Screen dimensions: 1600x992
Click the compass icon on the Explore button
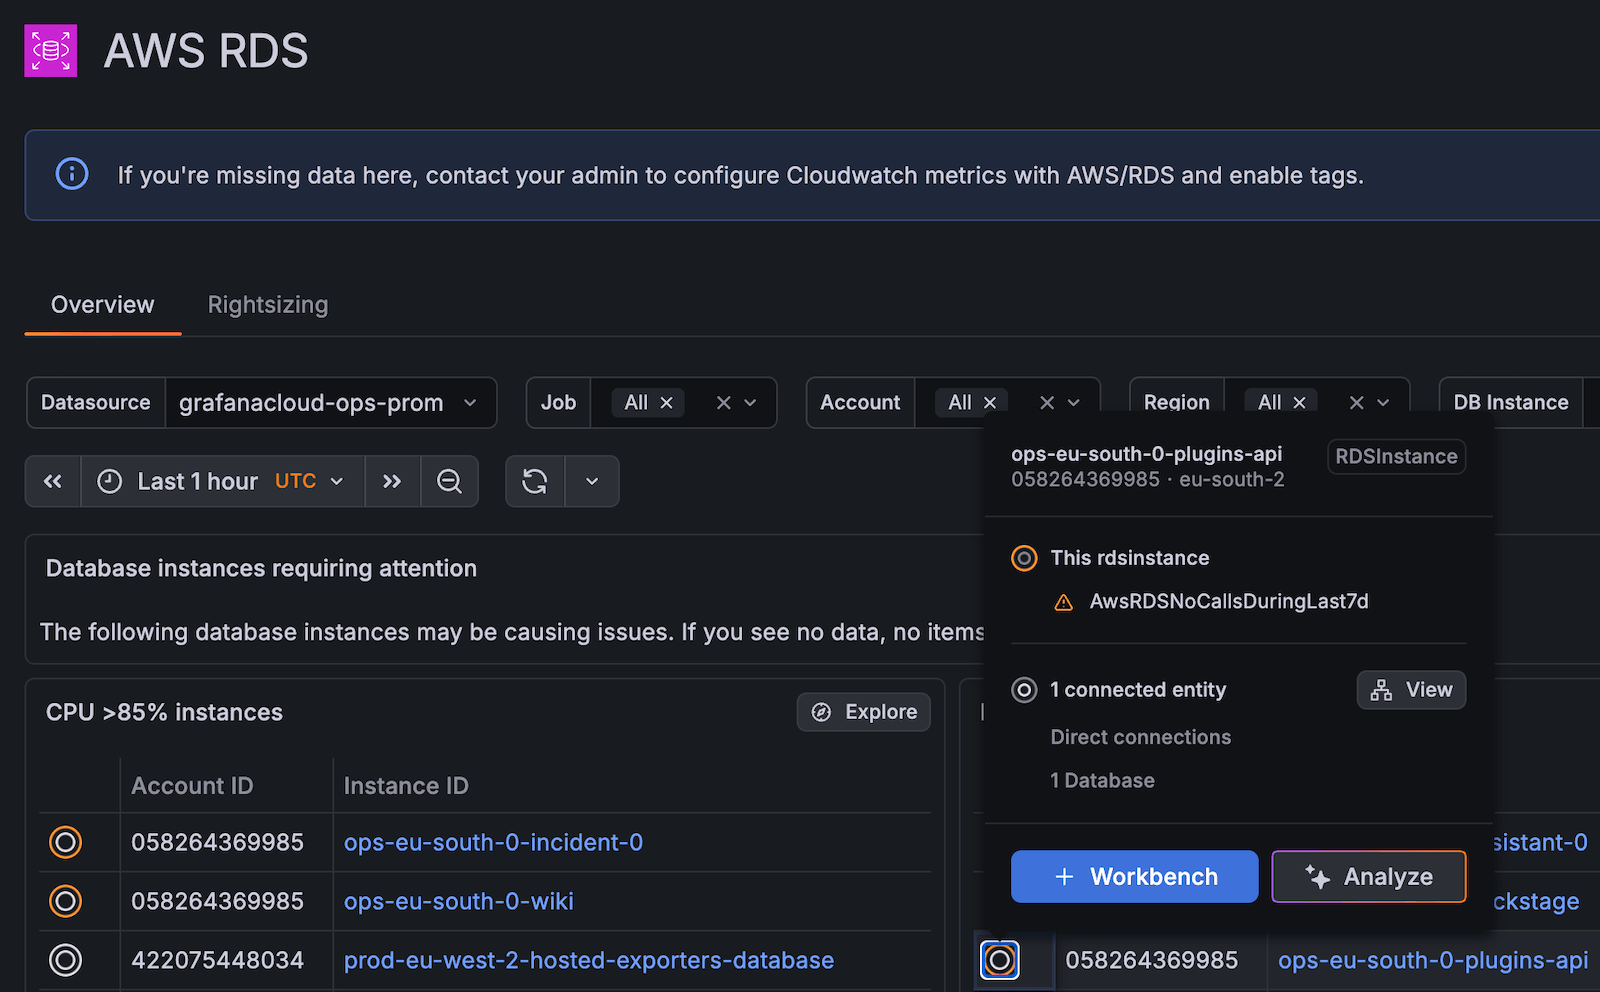pyautogui.click(x=822, y=711)
